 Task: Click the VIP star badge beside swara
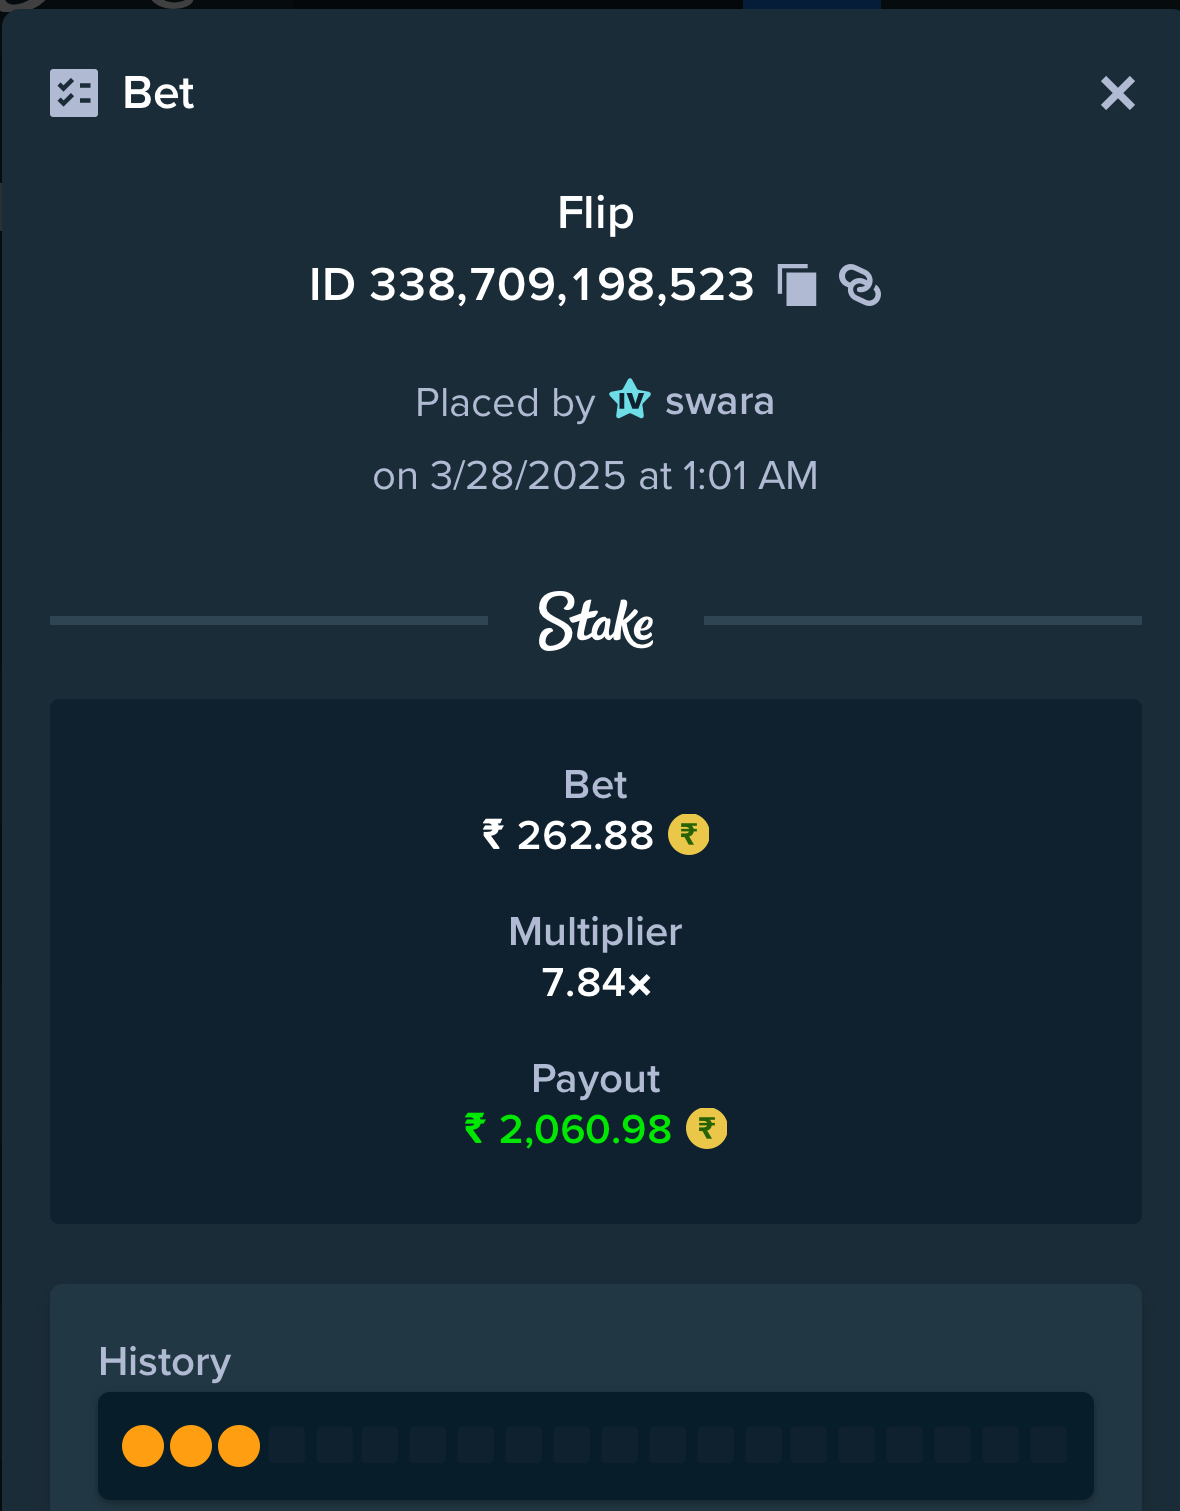point(630,399)
